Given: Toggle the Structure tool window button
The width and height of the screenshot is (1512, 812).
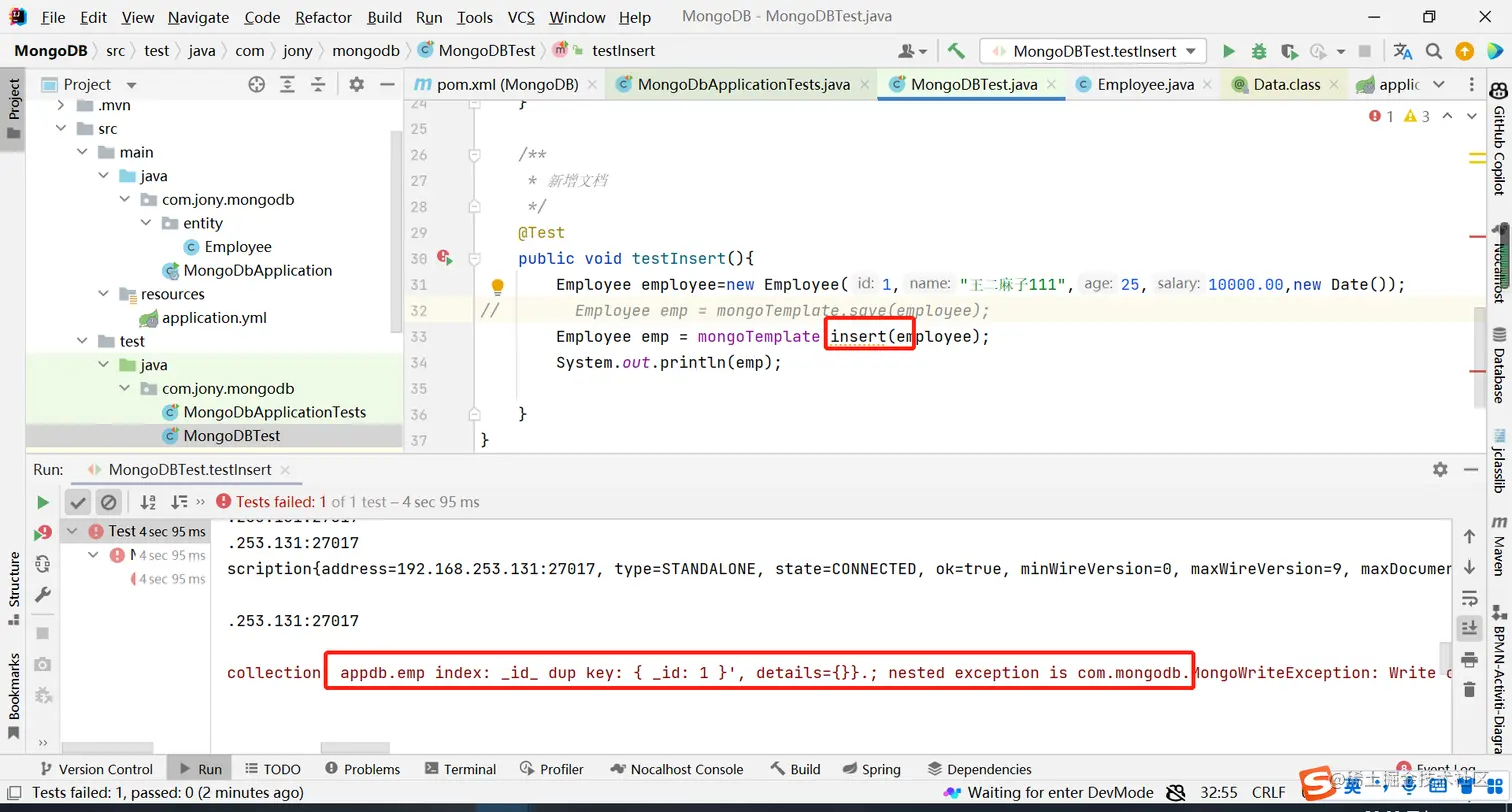Looking at the screenshot, I should coord(13,588).
